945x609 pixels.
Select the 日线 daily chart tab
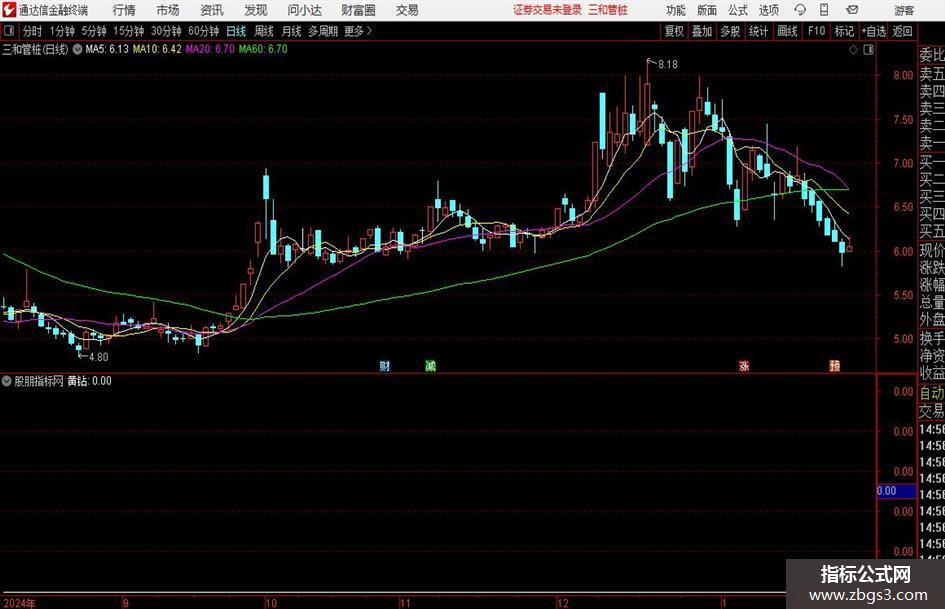click(x=236, y=31)
